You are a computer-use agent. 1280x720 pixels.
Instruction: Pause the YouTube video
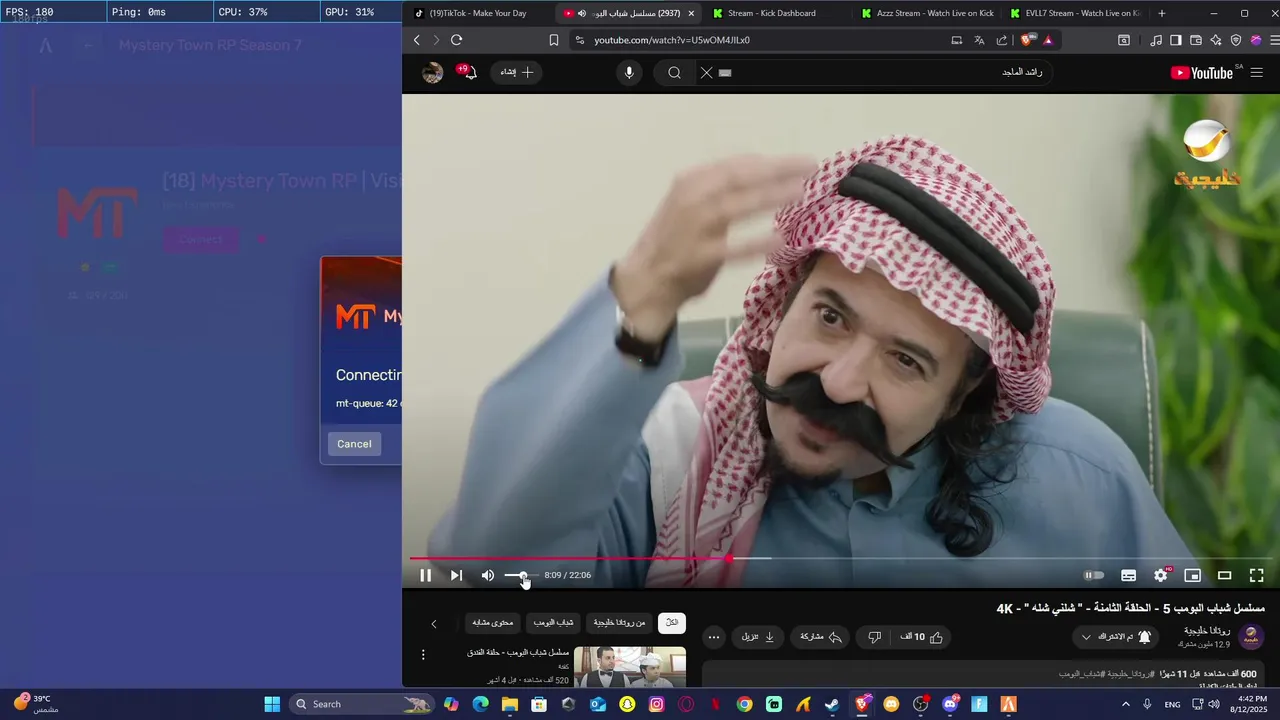coord(425,575)
